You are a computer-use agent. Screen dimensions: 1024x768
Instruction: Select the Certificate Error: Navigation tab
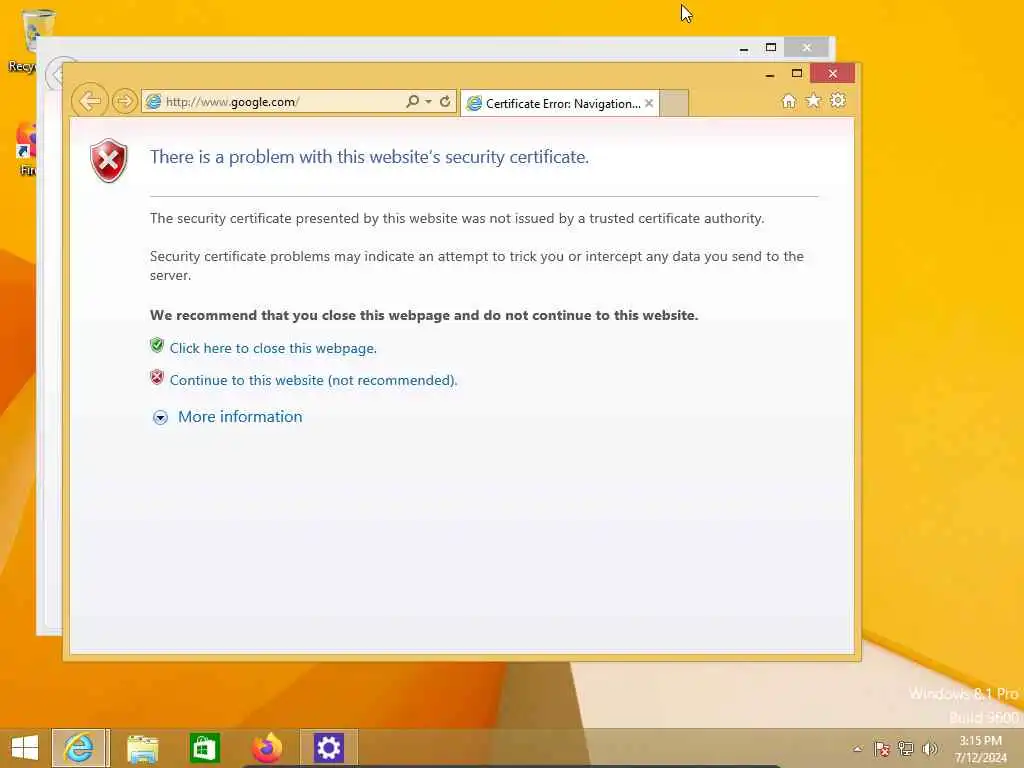click(558, 103)
